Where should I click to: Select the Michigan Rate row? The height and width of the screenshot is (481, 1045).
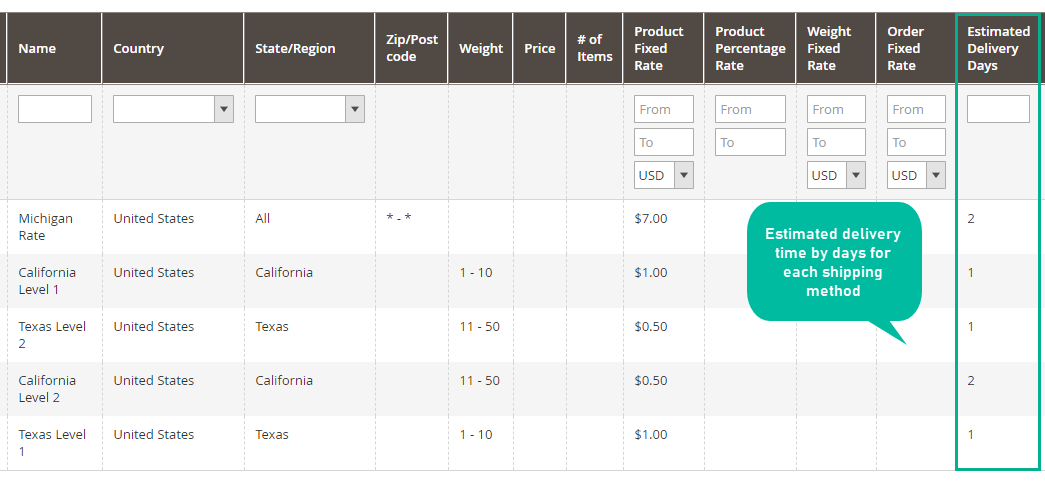click(x=522, y=227)
